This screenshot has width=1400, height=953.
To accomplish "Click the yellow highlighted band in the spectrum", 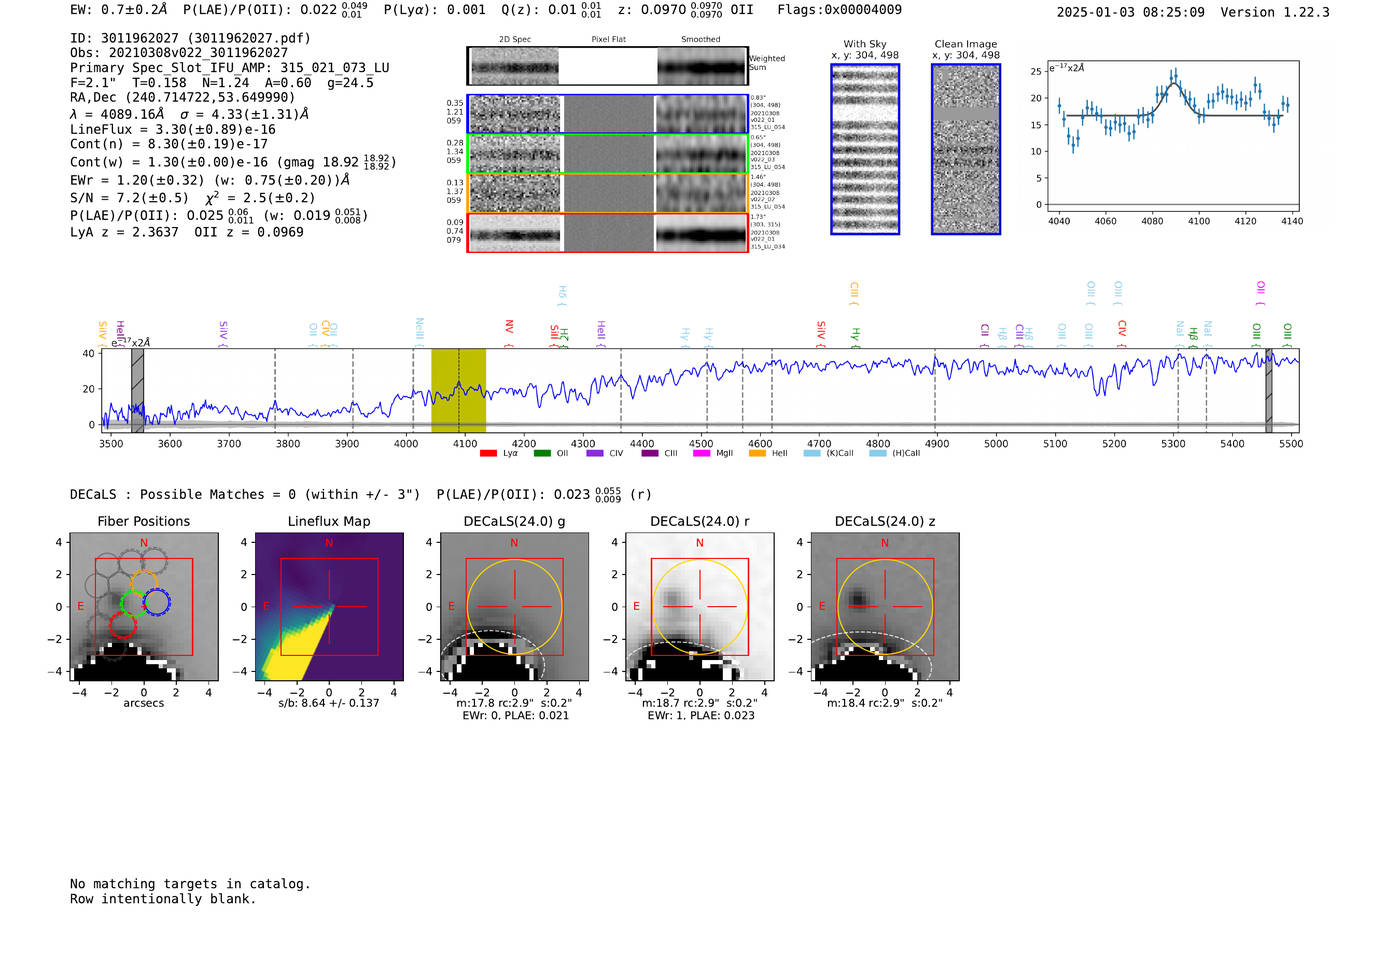I will pyautogui.click(x=458, y=390).
